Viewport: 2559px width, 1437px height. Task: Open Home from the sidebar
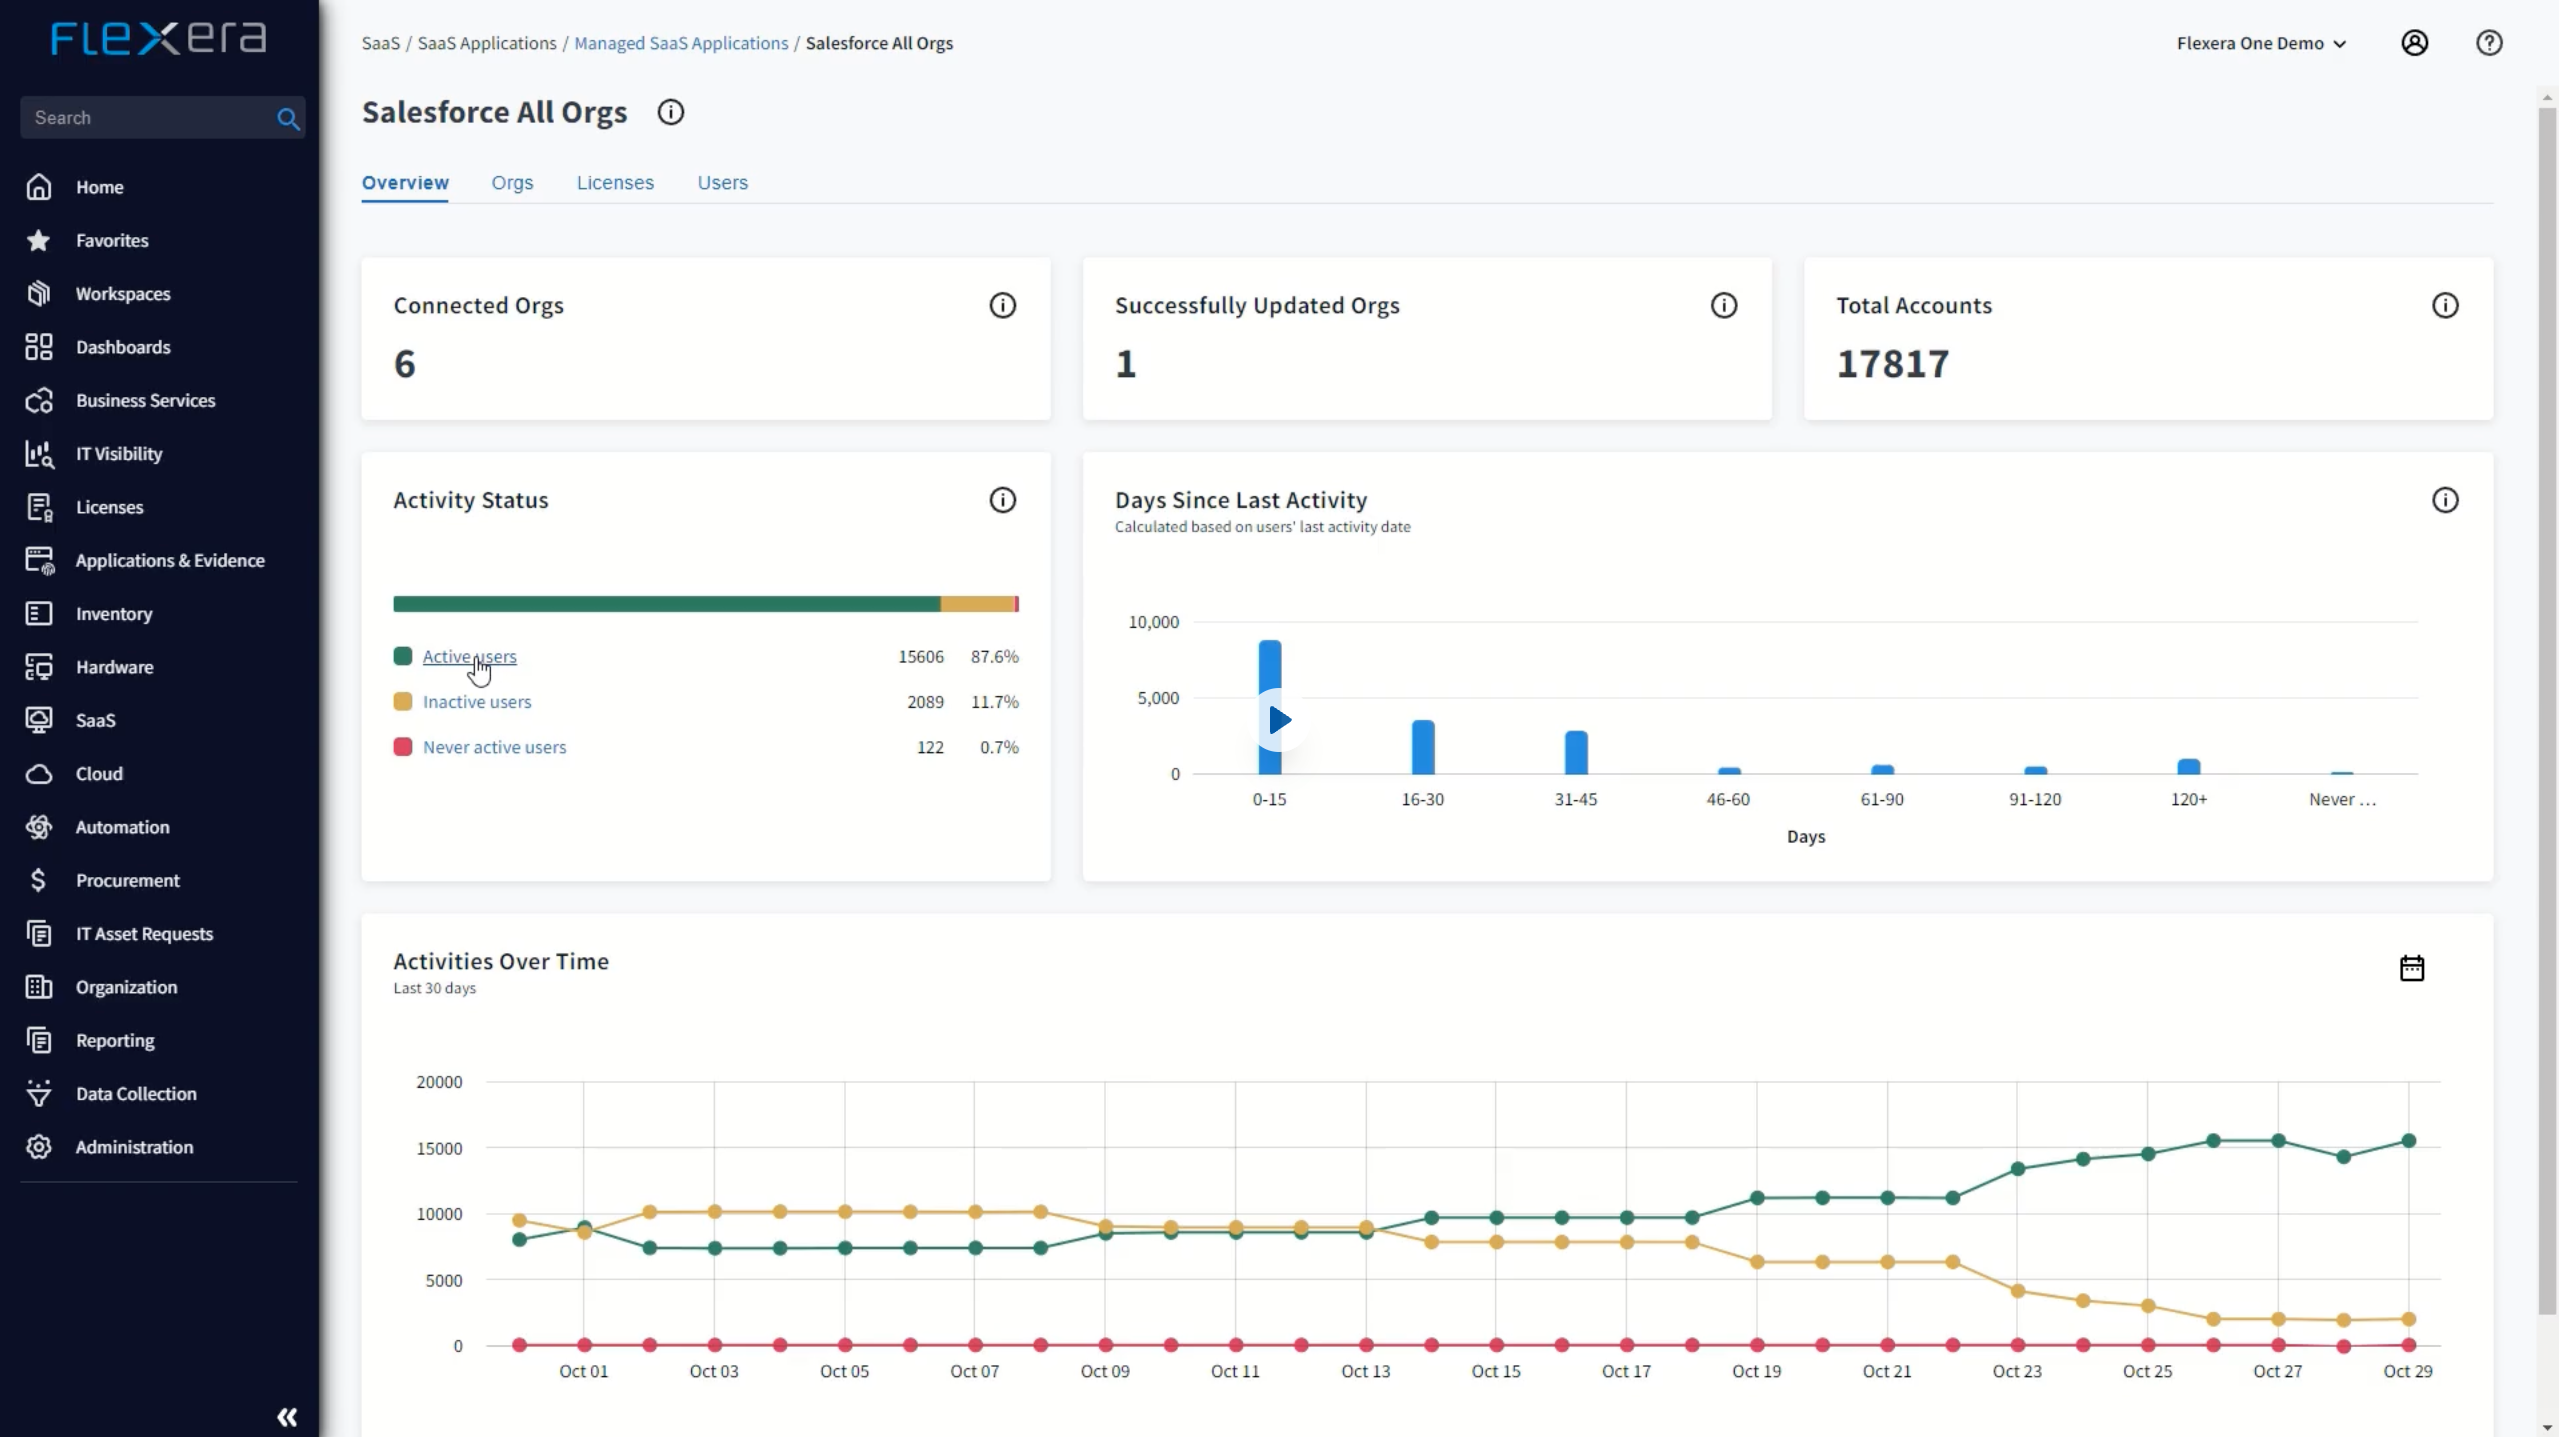99,187
